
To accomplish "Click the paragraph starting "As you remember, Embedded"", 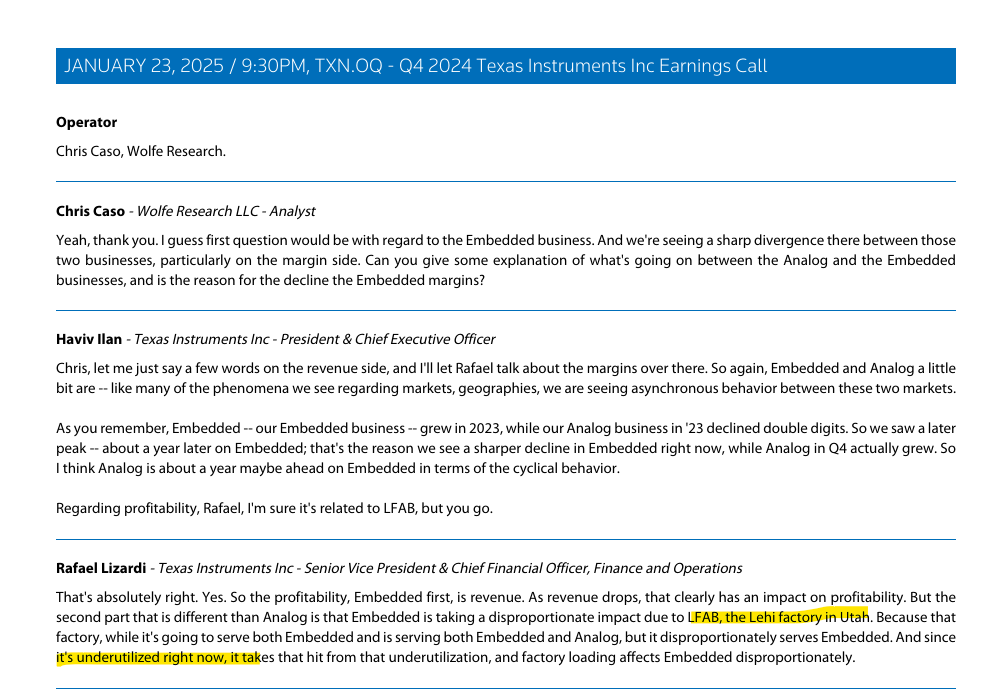I will (x=506, y=448).
